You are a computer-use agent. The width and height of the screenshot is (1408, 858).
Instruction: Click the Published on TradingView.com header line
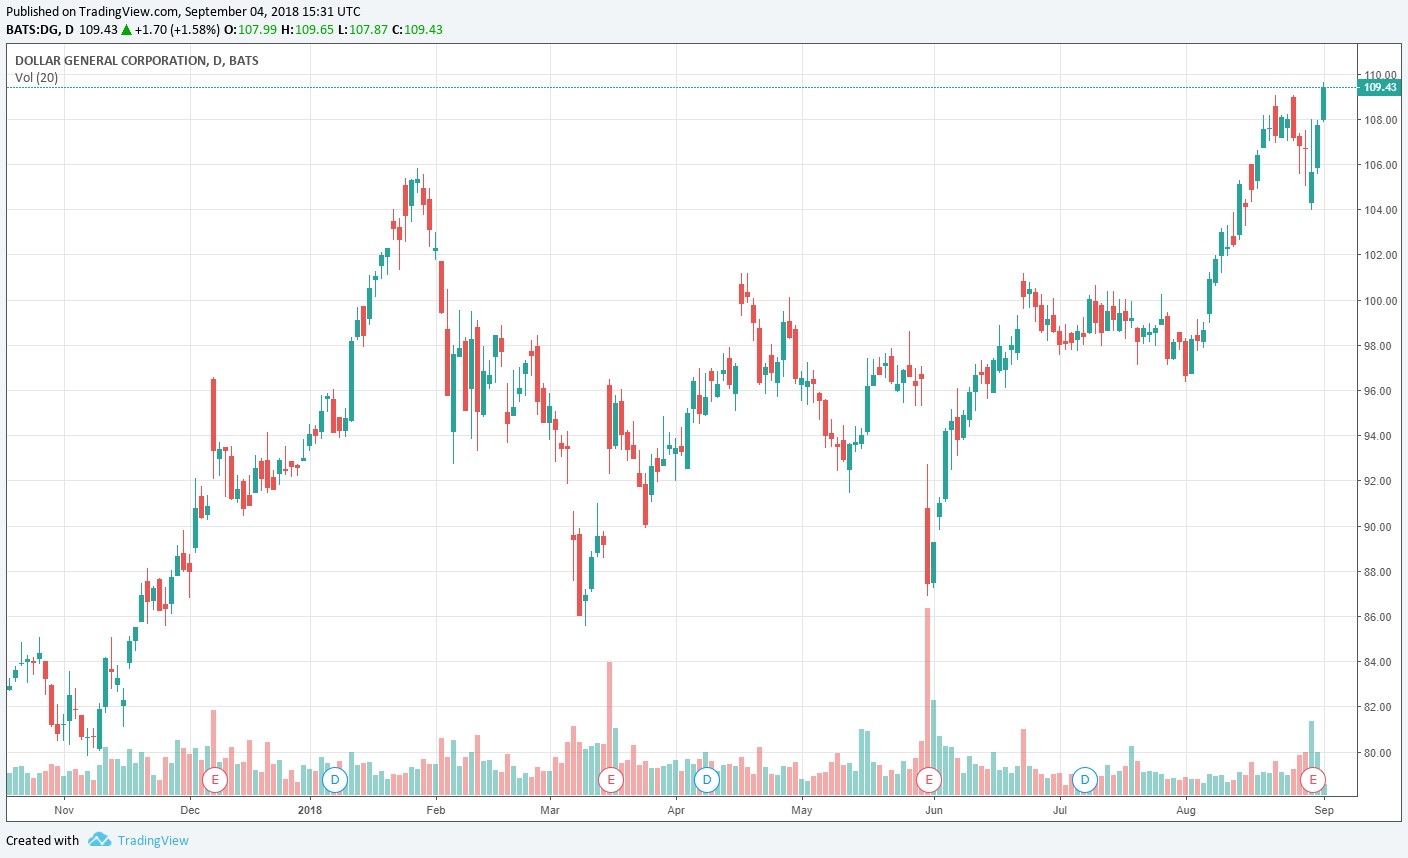[x=183, y=11]
